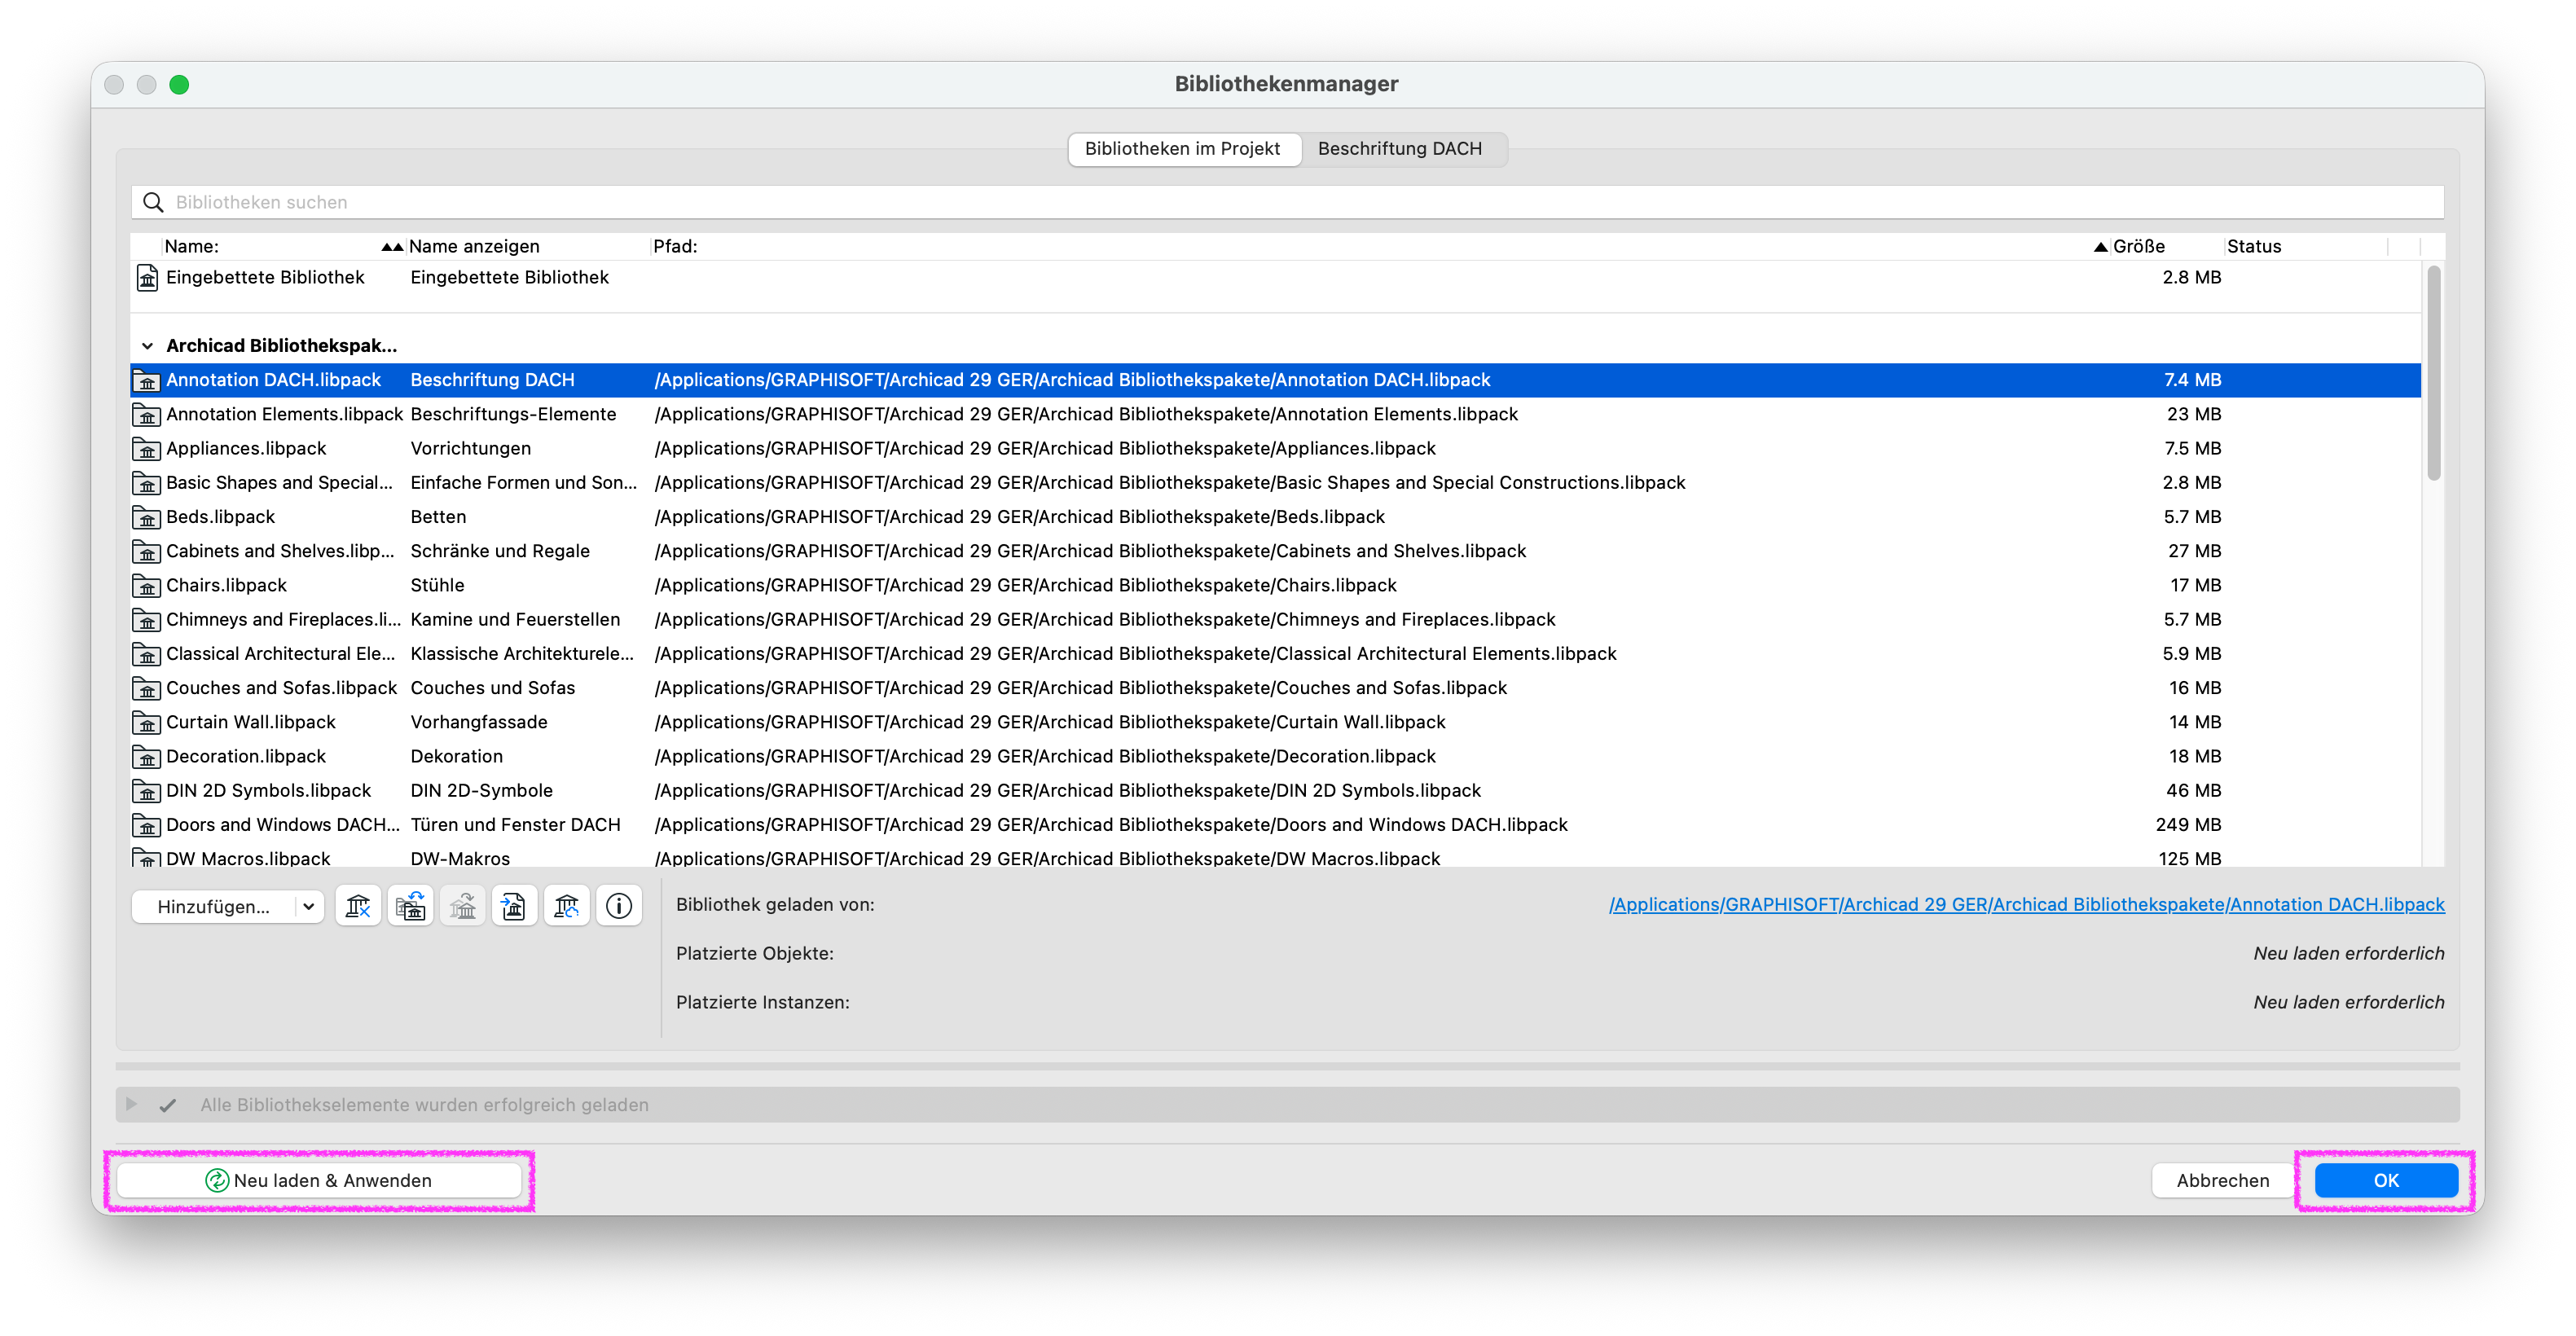The image size is (2576, 1336).
Task: Click Alle Bibliothekselemente wurden erfolgreich geladen text
Action: tap(425, 1105)
